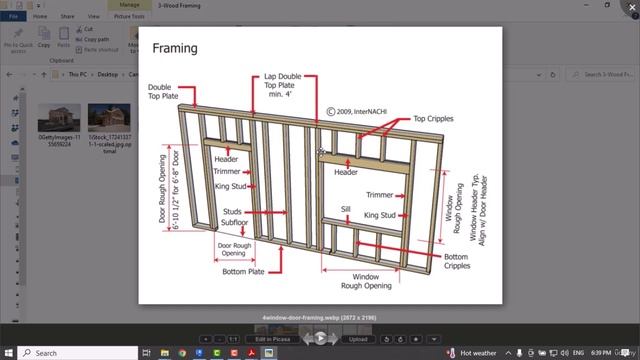Zoom out with the minus button

tap(220, 339)
